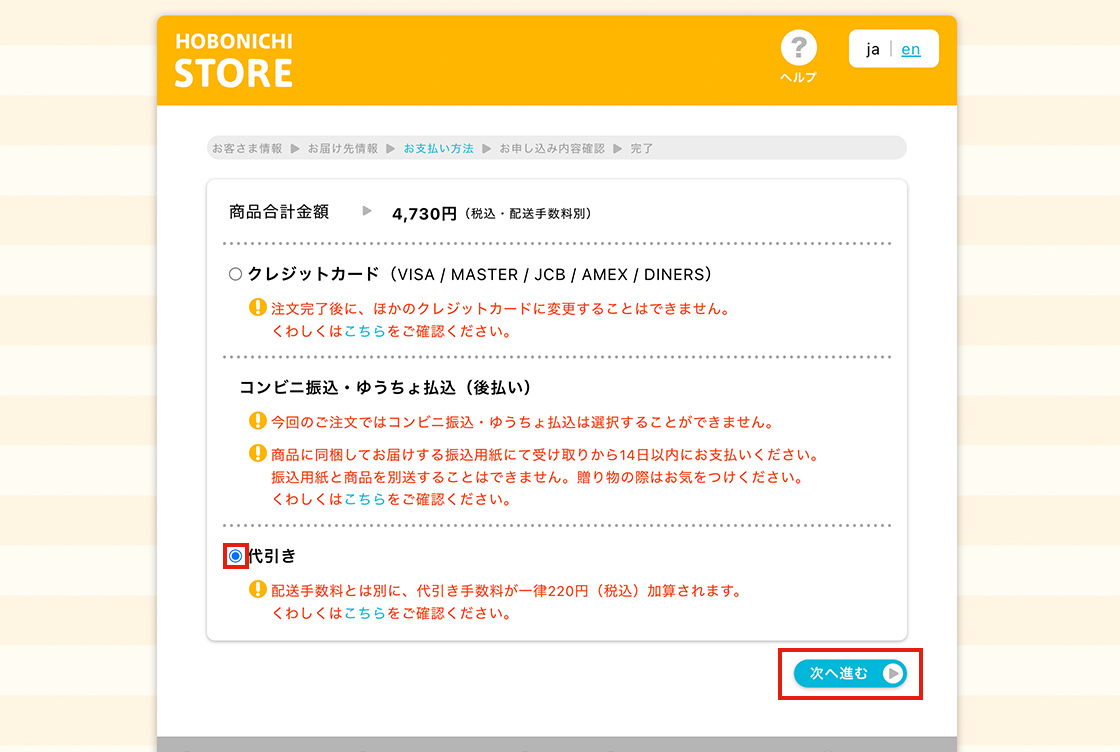Switch language to en

click(x=911, y=49)
